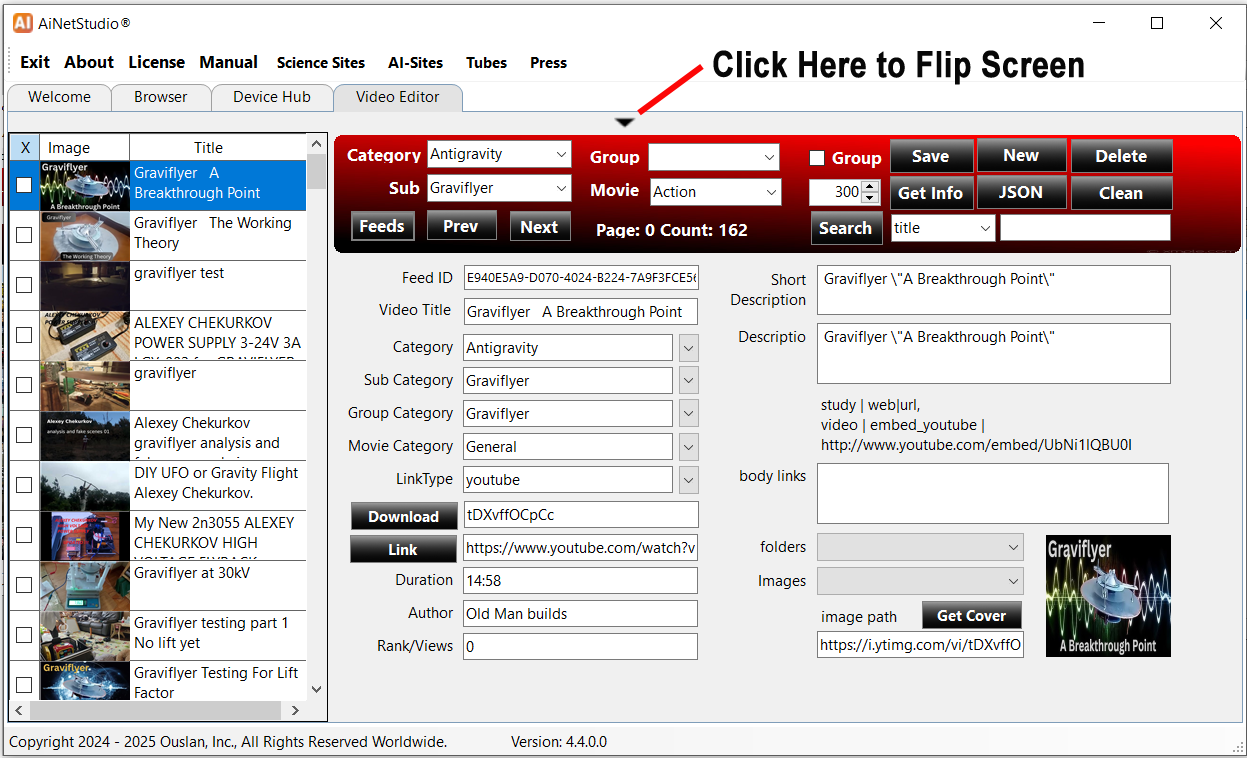This screenshot has width=1247, height=758.
Task: Check the box for Graviflyer A Breakthrough Point
Action: tap(24, 185)
